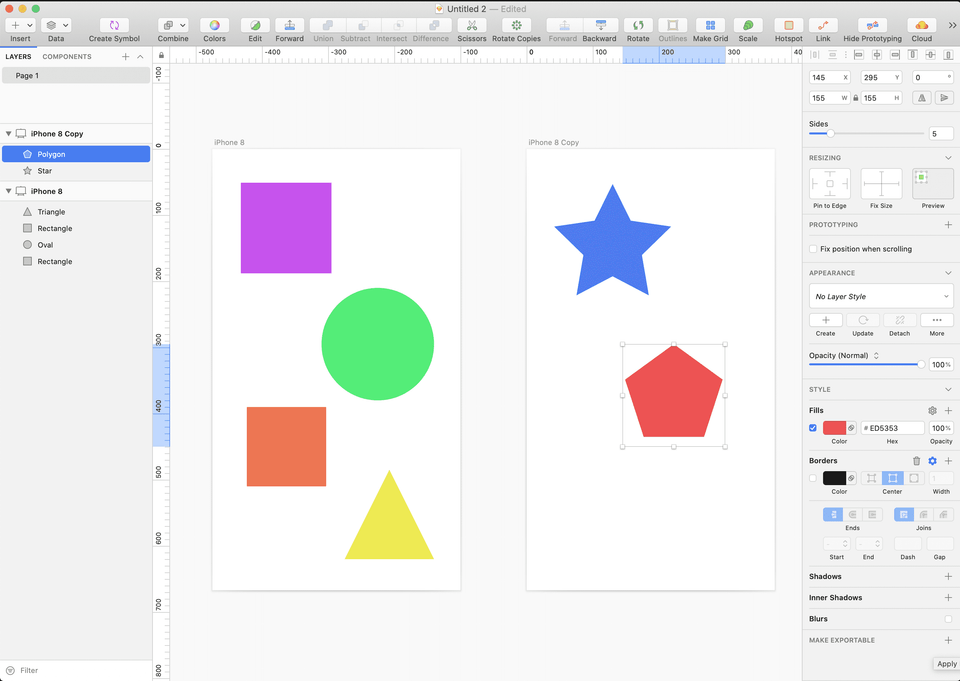Enable the Borders checkbox

point(813,478)
